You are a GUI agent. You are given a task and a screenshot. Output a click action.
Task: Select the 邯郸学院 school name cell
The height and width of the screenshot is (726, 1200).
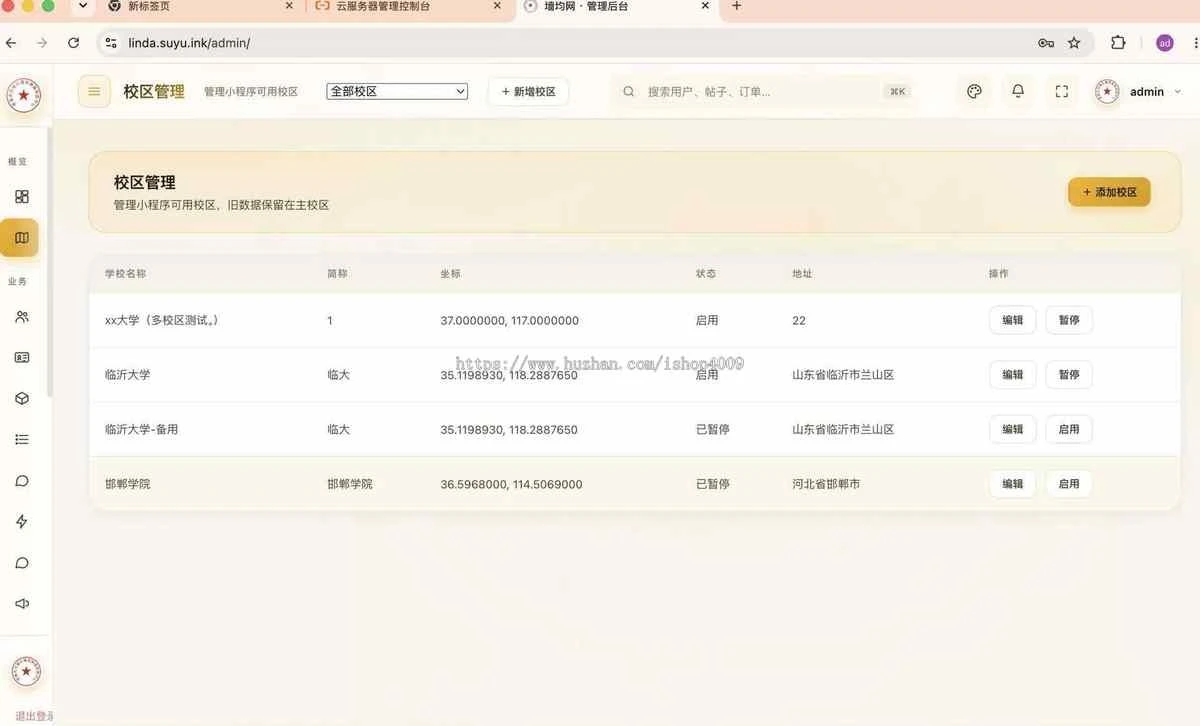pos(128,484)
